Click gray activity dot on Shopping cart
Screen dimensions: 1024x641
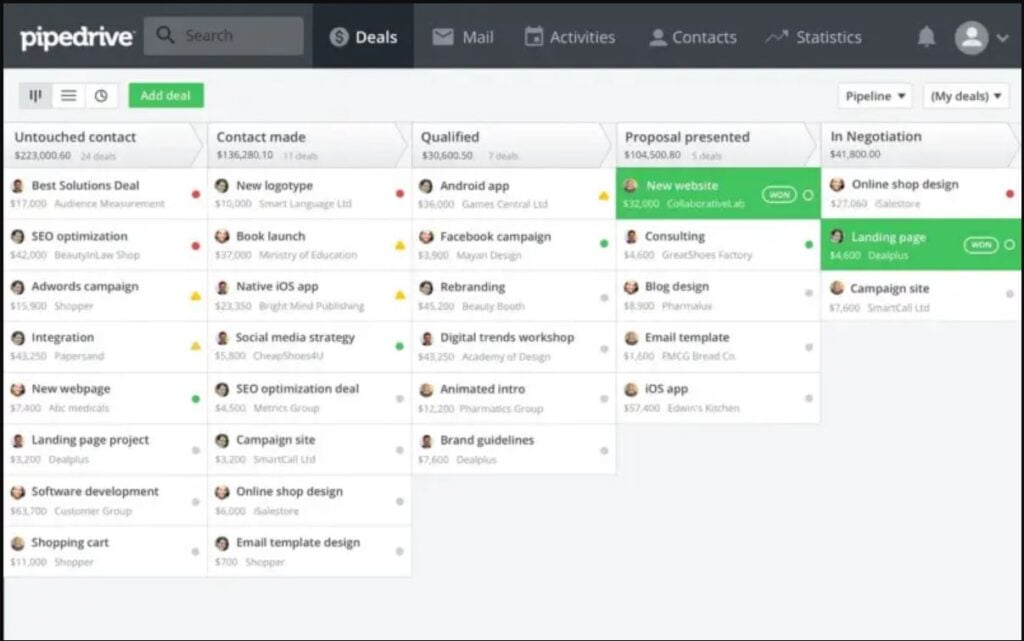(x=195, y=552)
